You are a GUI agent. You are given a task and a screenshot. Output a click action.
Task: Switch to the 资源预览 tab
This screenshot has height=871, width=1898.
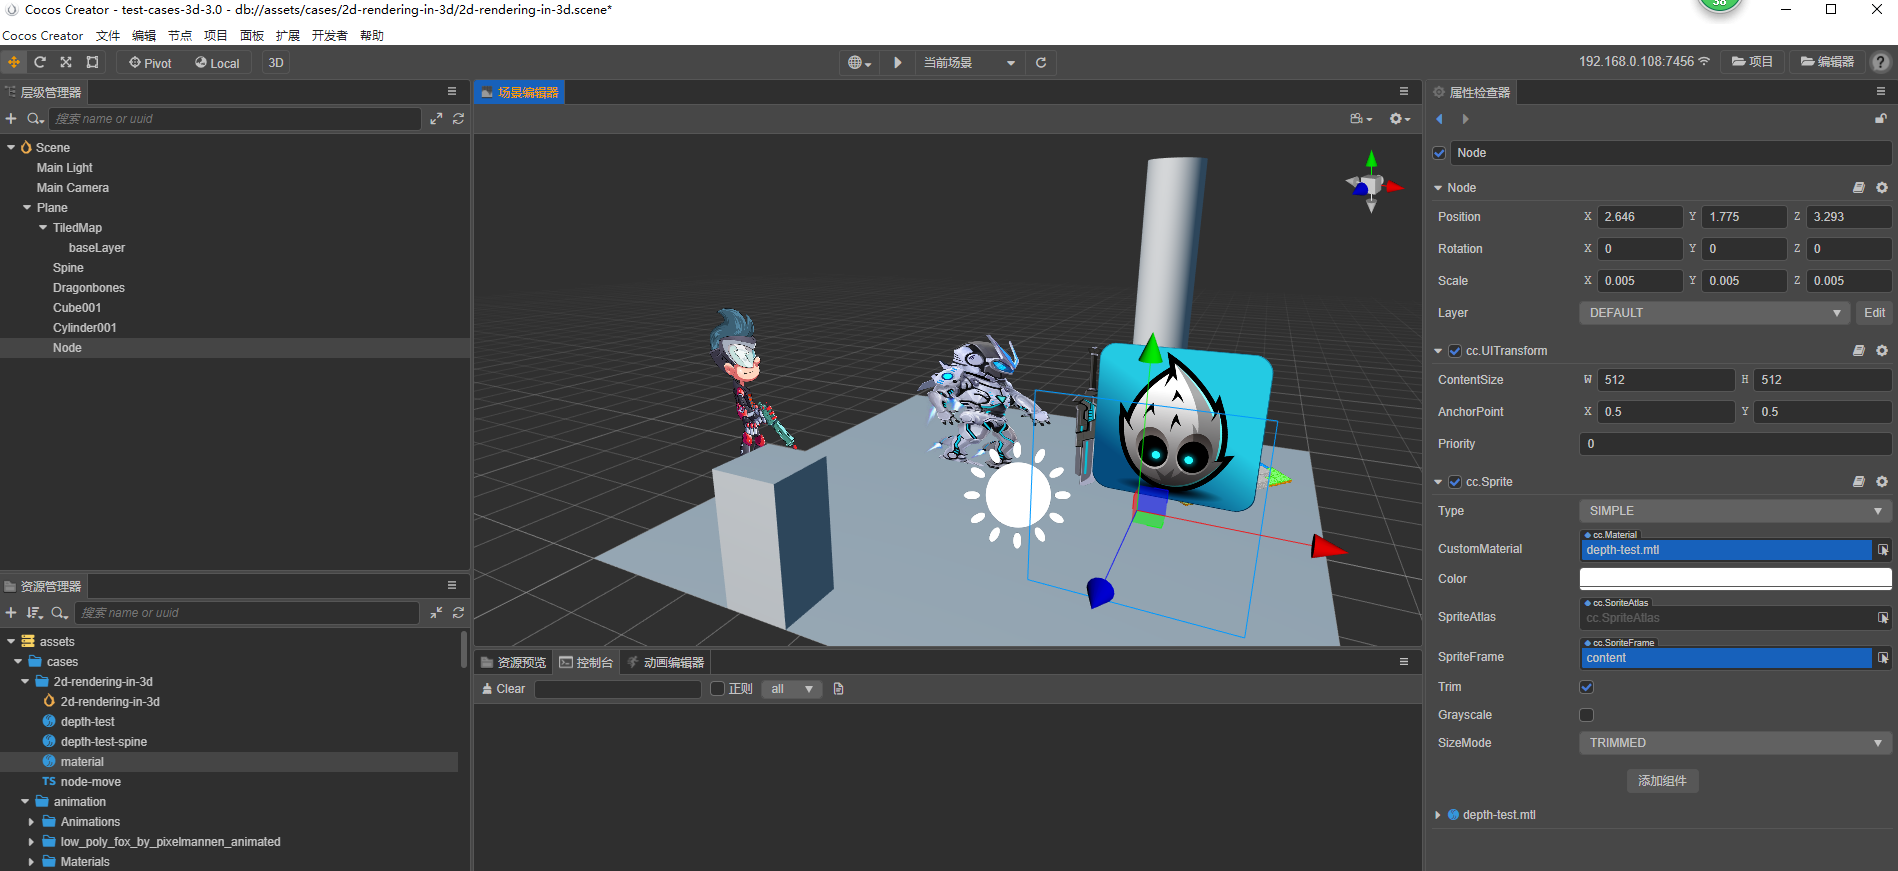pyautogui.click(x=514, y=662)
